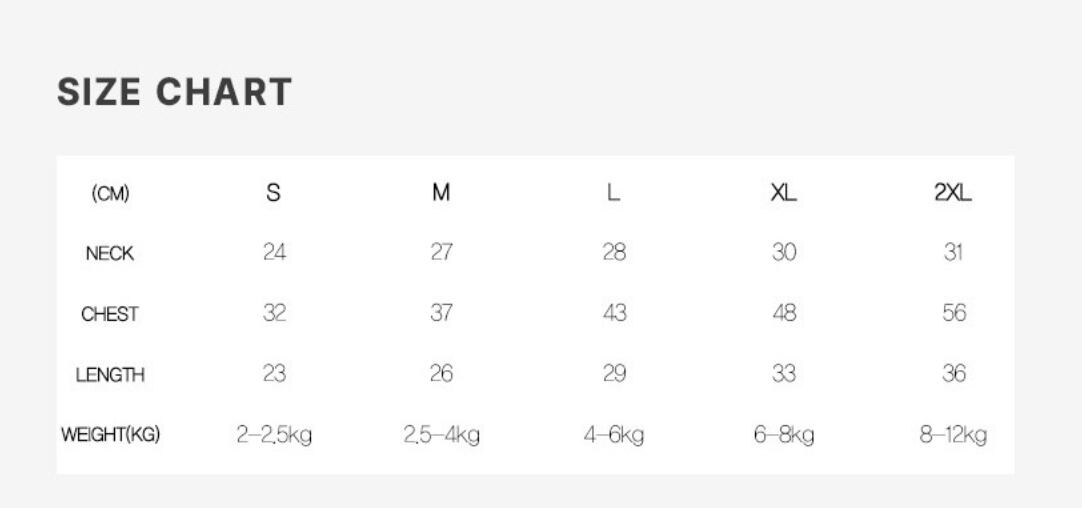Select chest value 37 for size M

pyautogui.click(x=441, y=313)
